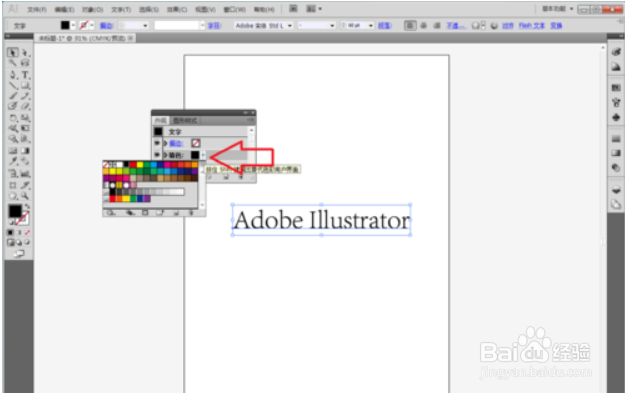The height and width of the screenshot is (393, 625).
Task: Click the swap fill and stroke arrow
Action: tap(27, 206)
